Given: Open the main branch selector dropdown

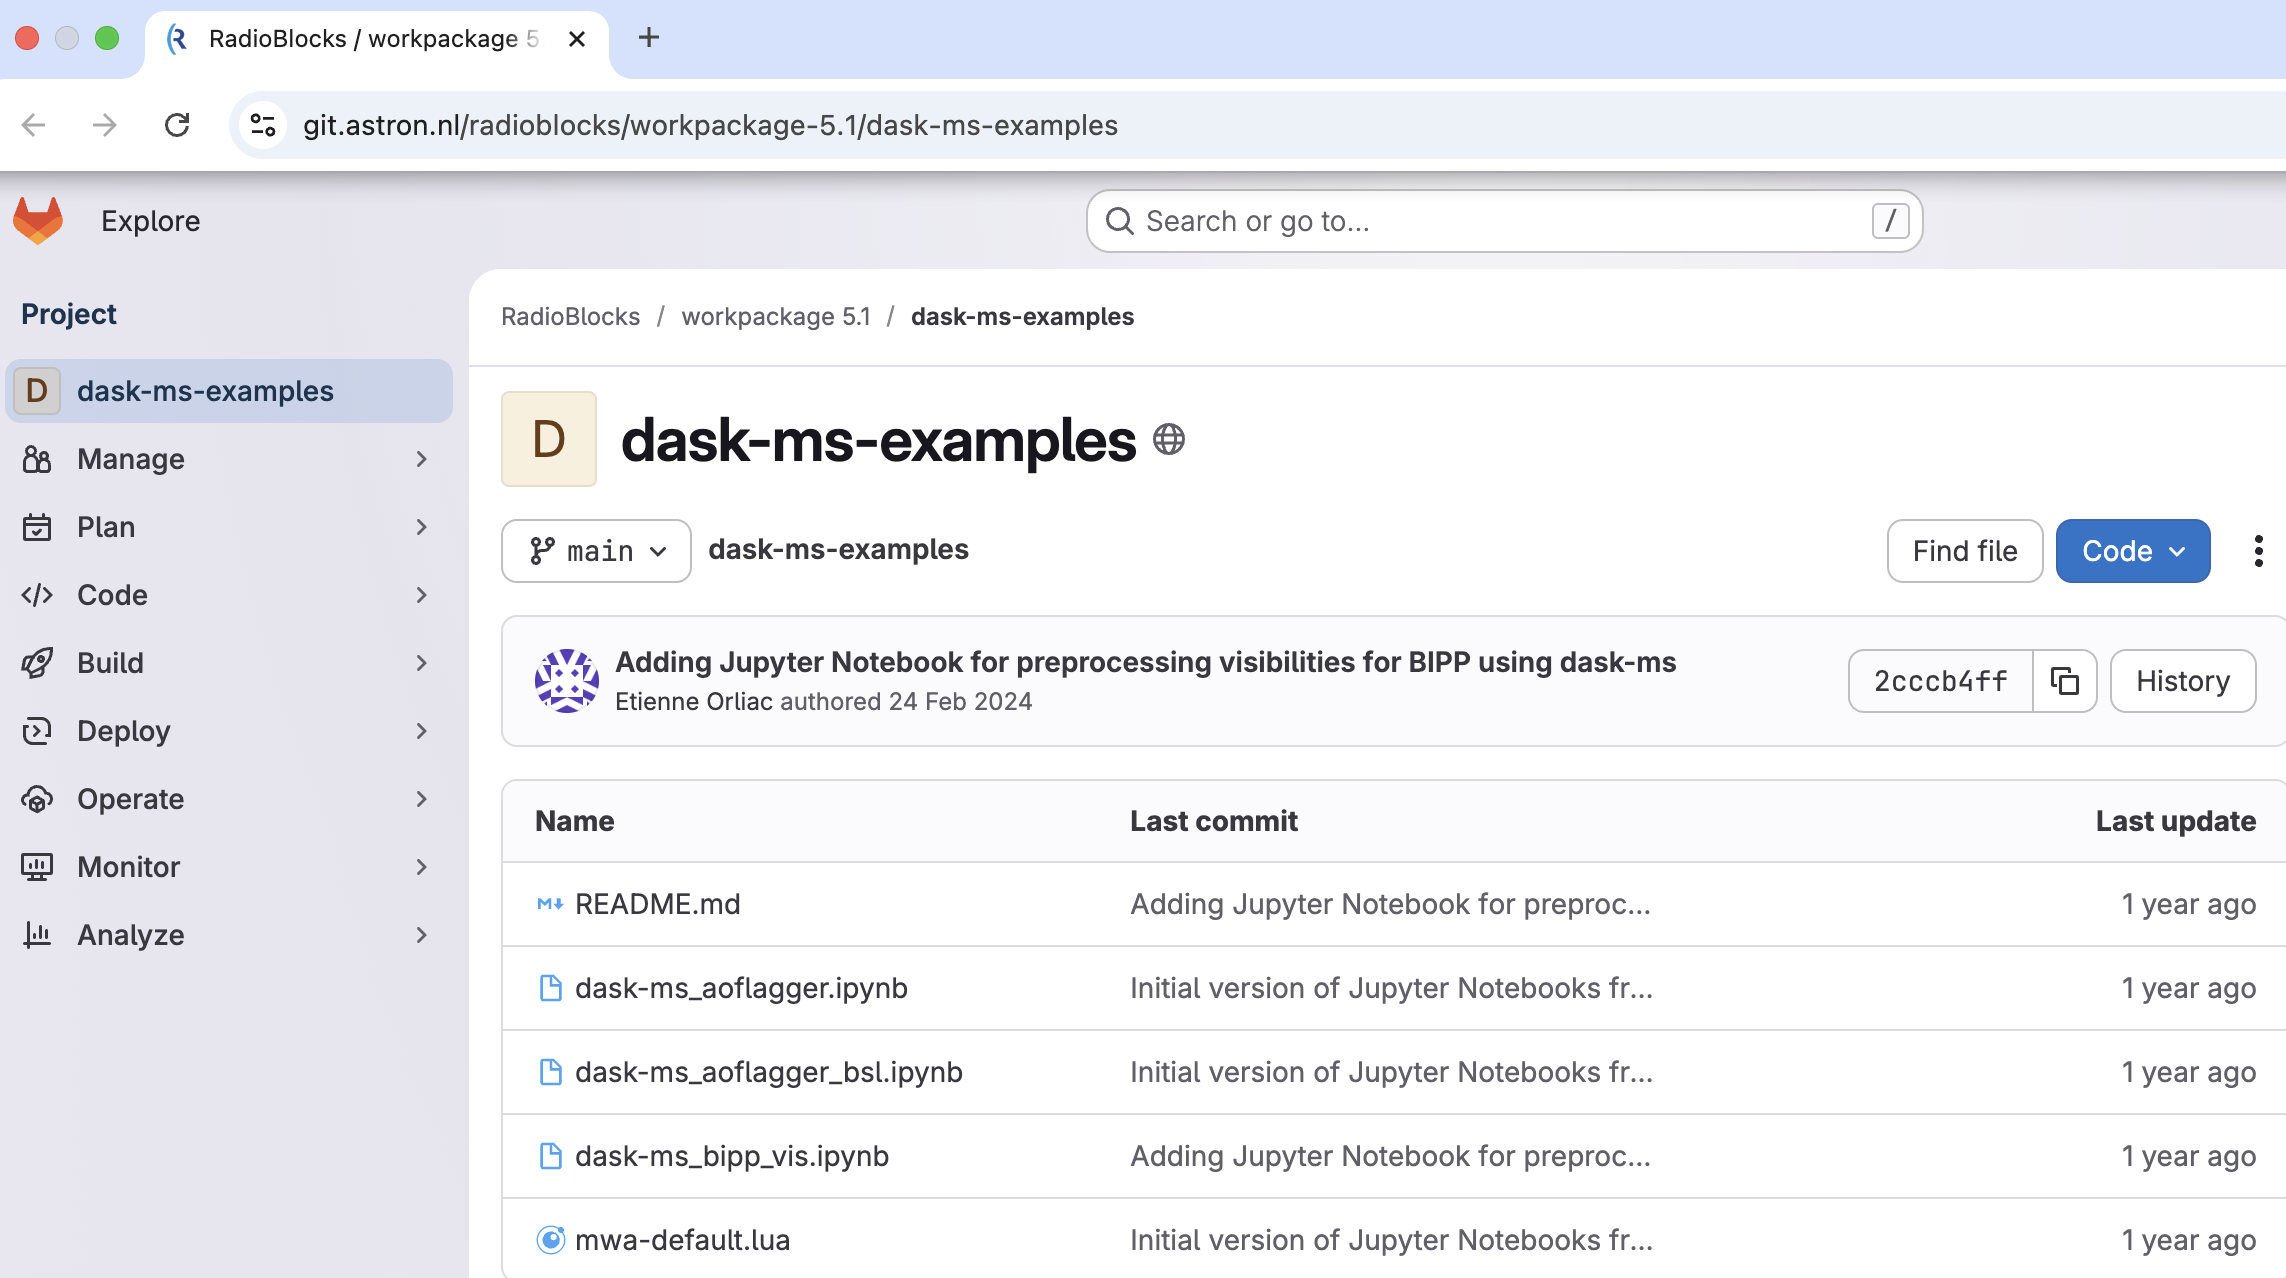Looking at the screenshot, I should [596, 551].
